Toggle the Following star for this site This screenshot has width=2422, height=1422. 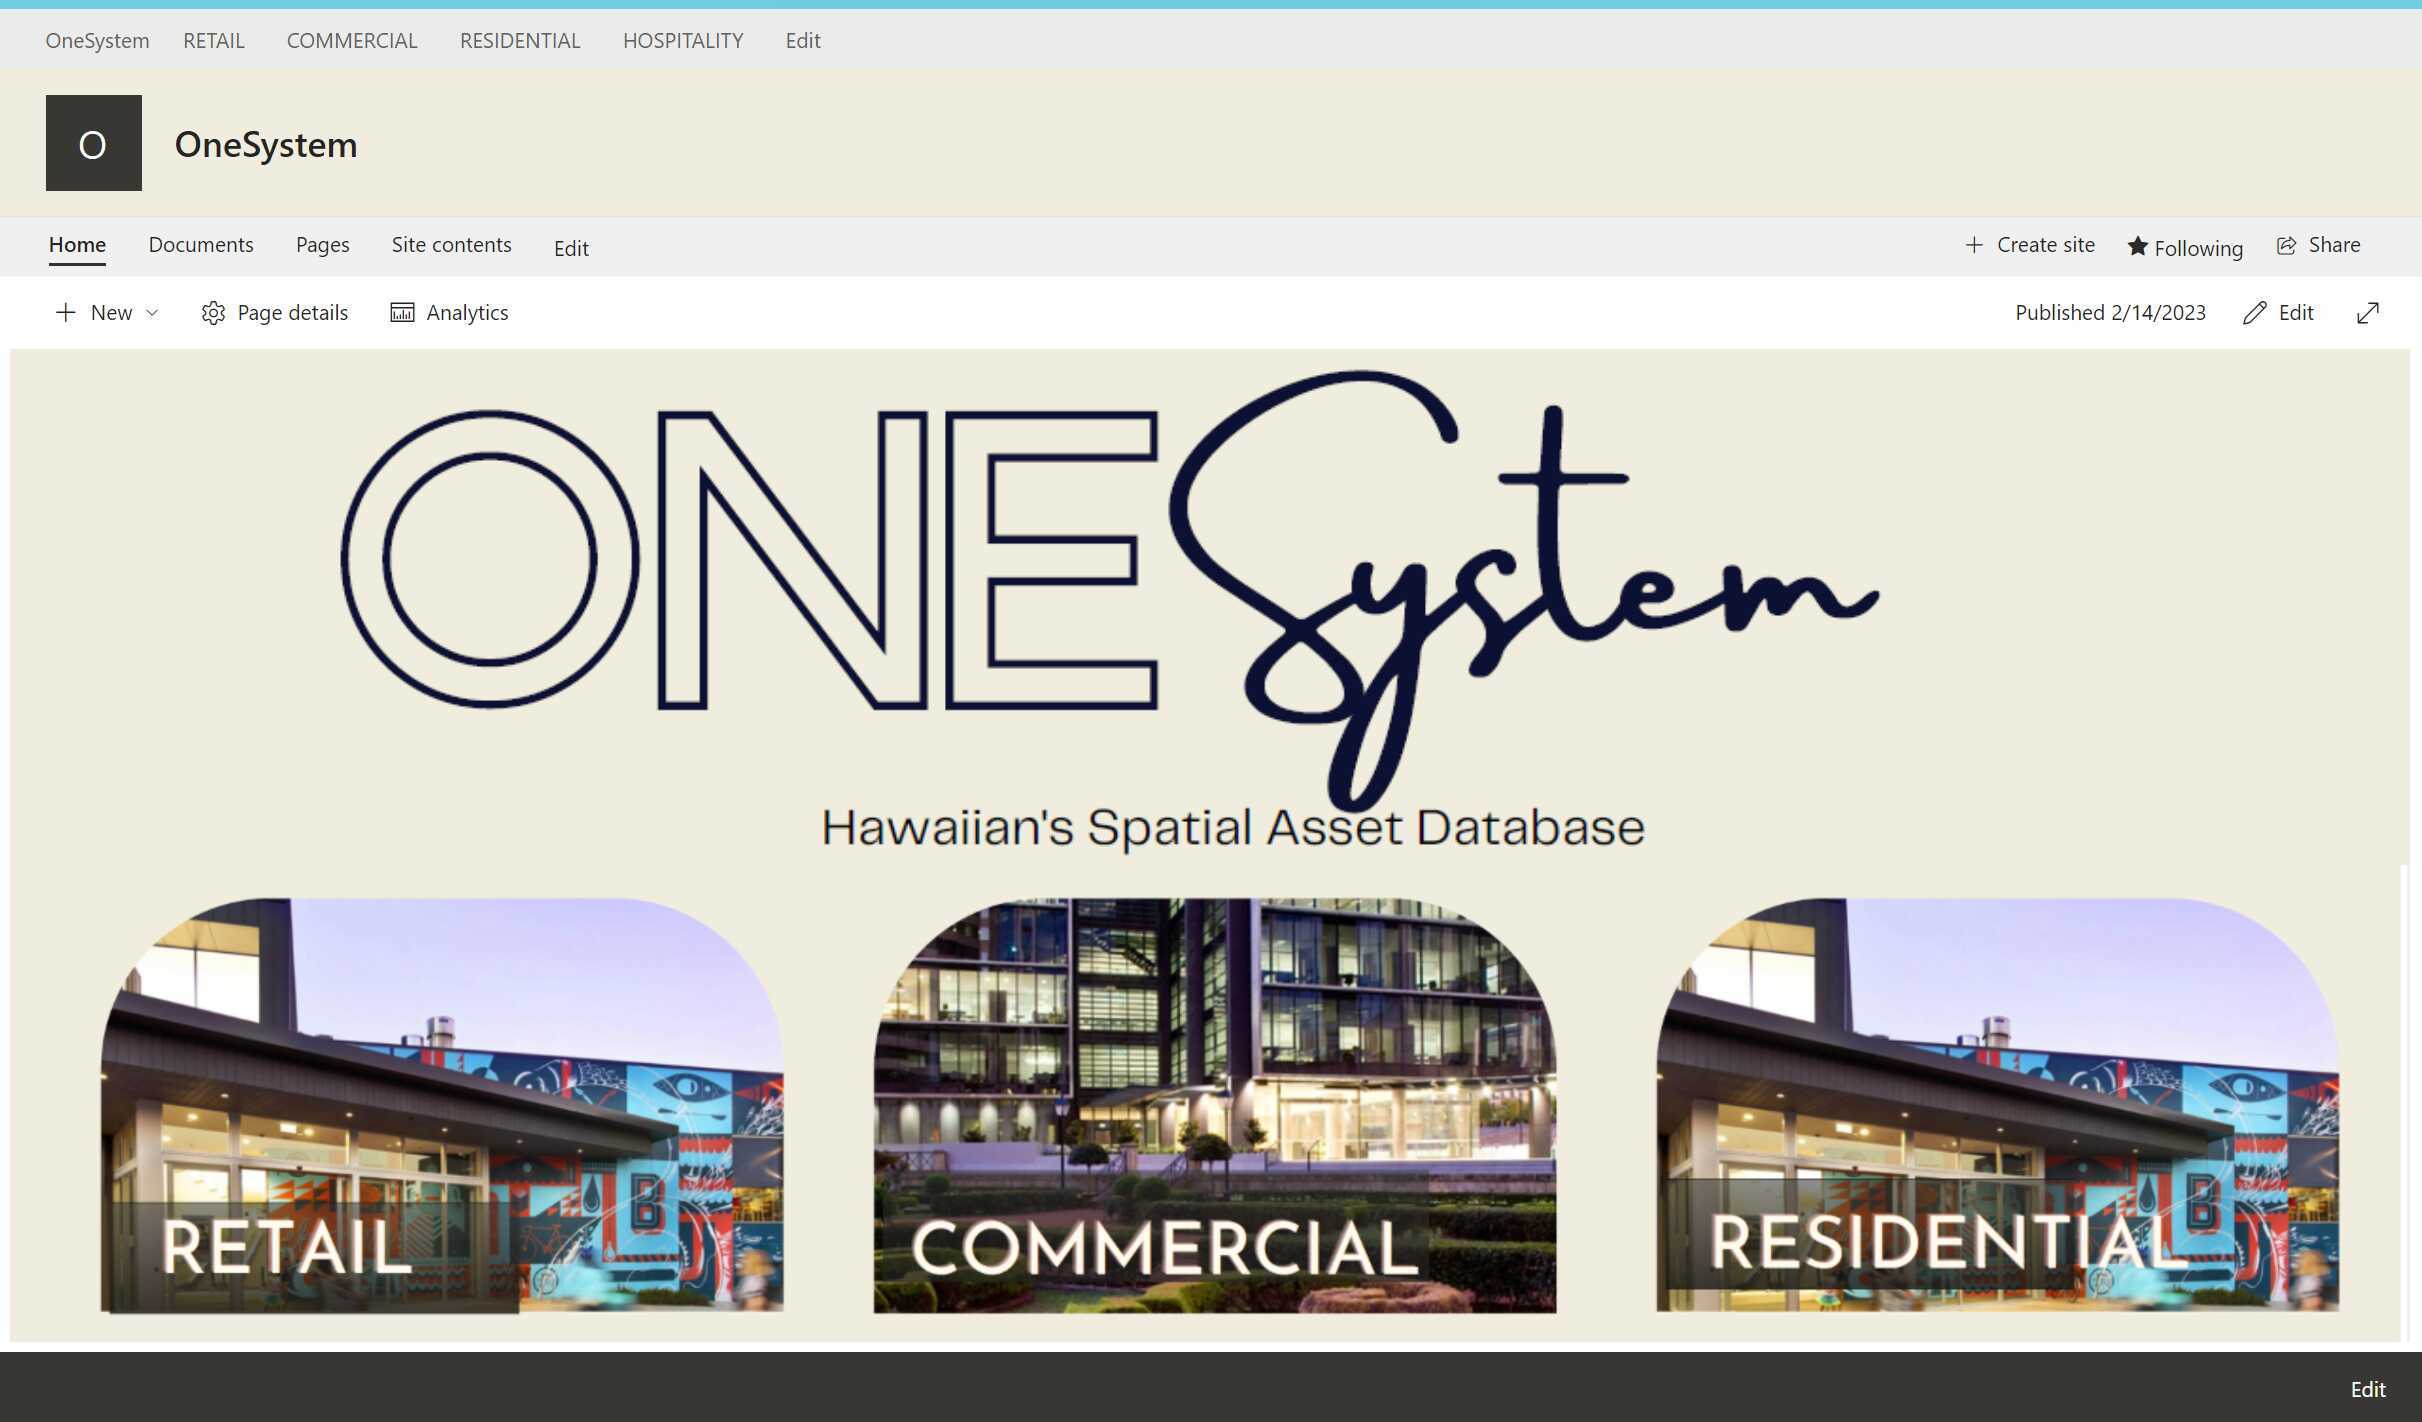click(x=2139, y=247)
